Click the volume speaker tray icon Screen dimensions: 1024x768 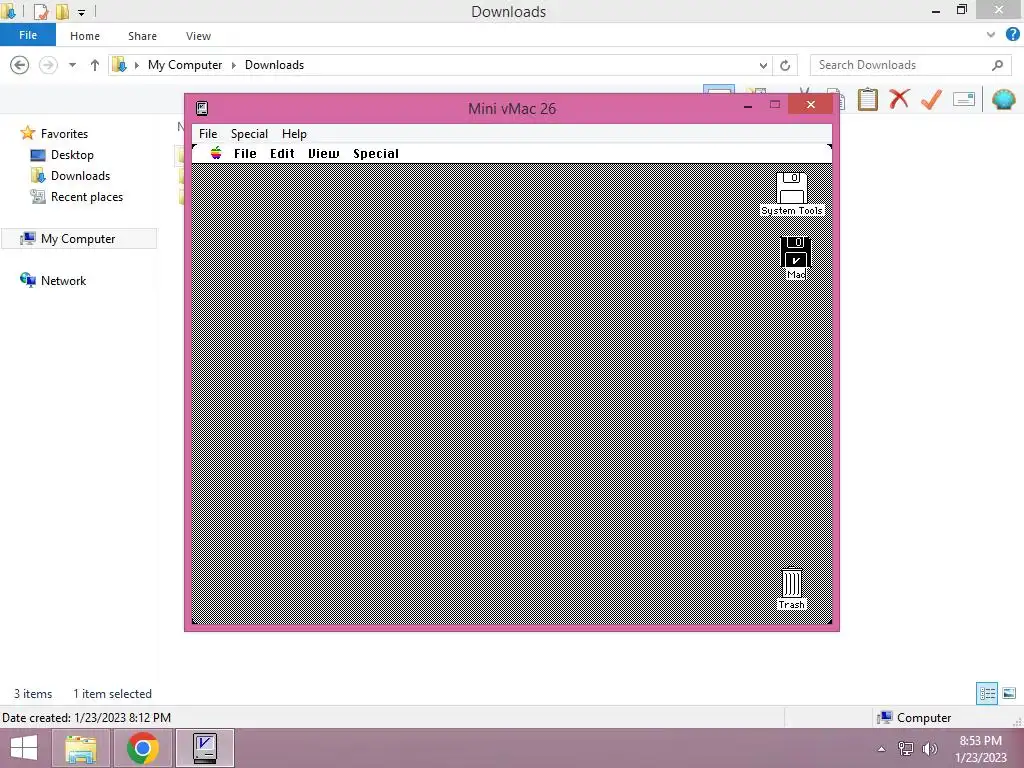(929, 748)
